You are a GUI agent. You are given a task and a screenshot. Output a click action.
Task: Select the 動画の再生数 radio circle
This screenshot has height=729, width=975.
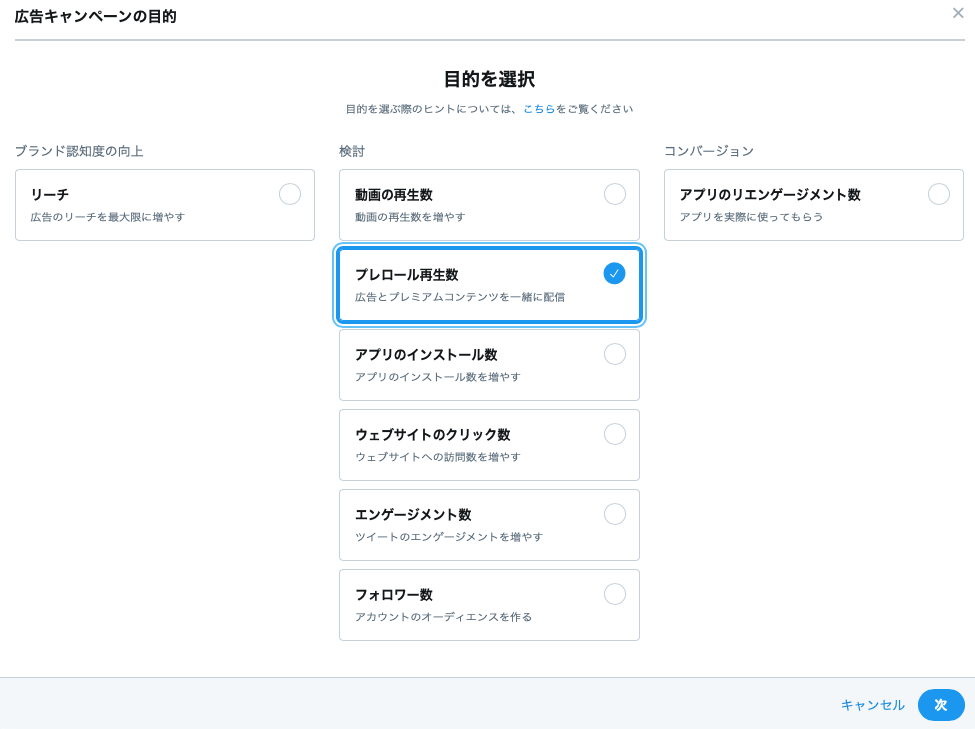[x=615, y=194]
